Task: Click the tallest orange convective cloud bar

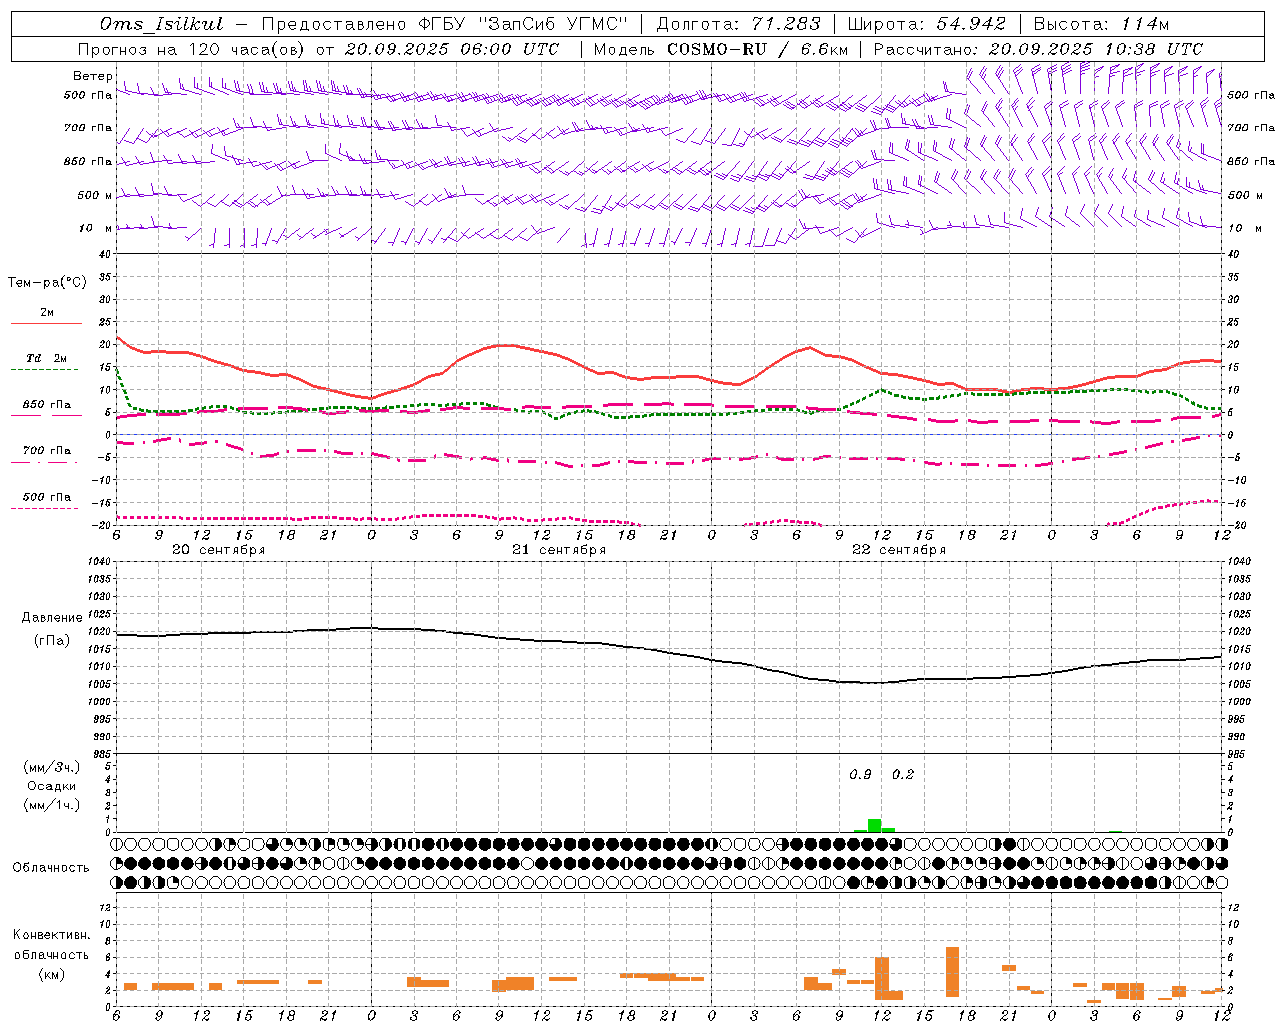Action: 952,972
